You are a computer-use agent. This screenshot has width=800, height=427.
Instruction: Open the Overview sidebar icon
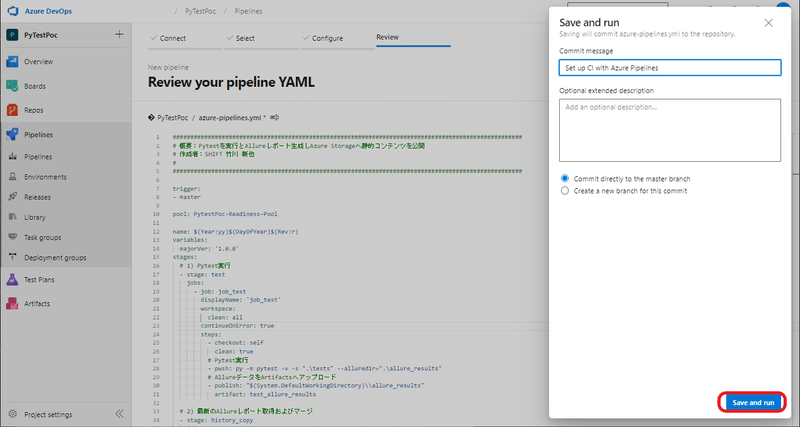pyautogui.click(x=12, y=61)
